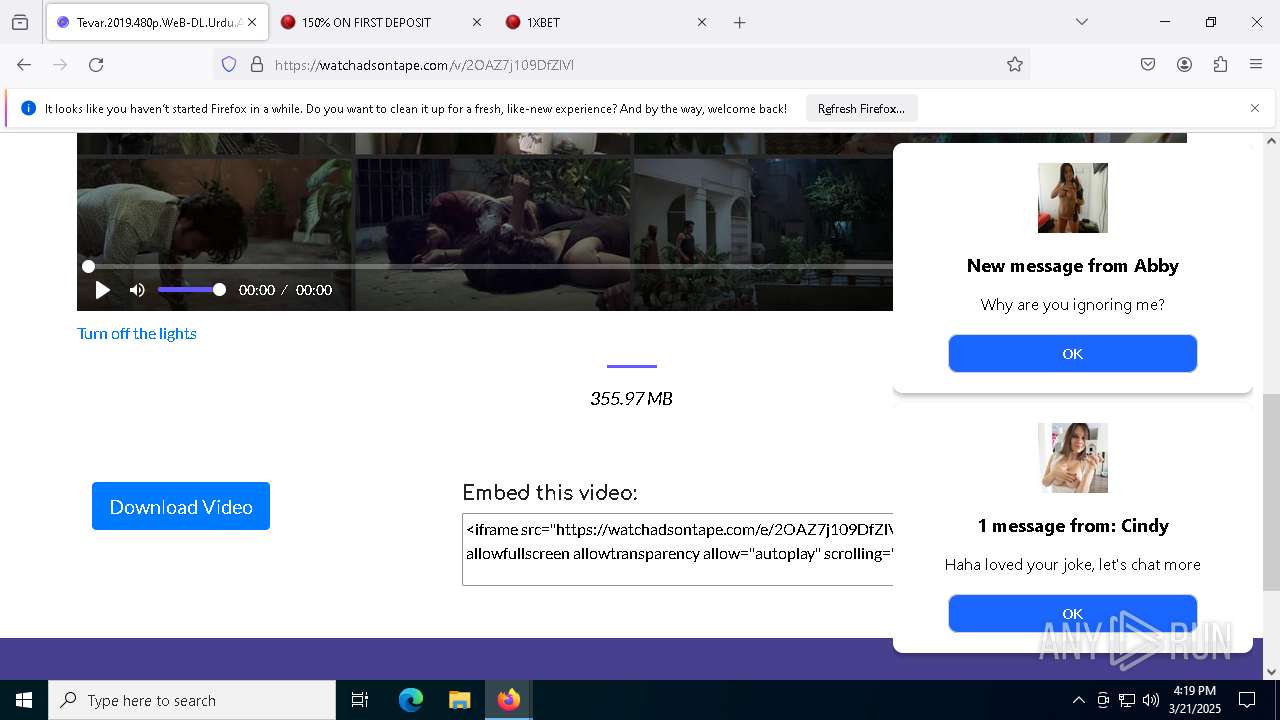Open Task View on taskbar

coord(360,700)
